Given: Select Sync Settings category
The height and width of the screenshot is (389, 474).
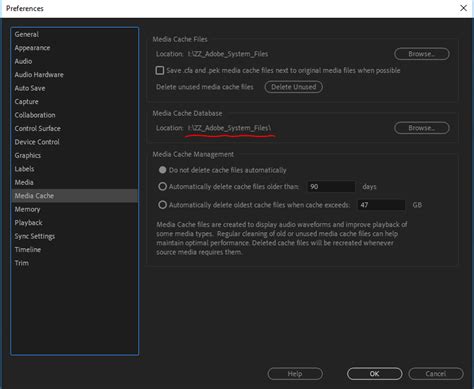Looking at the screenshot, I should pyautogui.click(x=35, y=236).
